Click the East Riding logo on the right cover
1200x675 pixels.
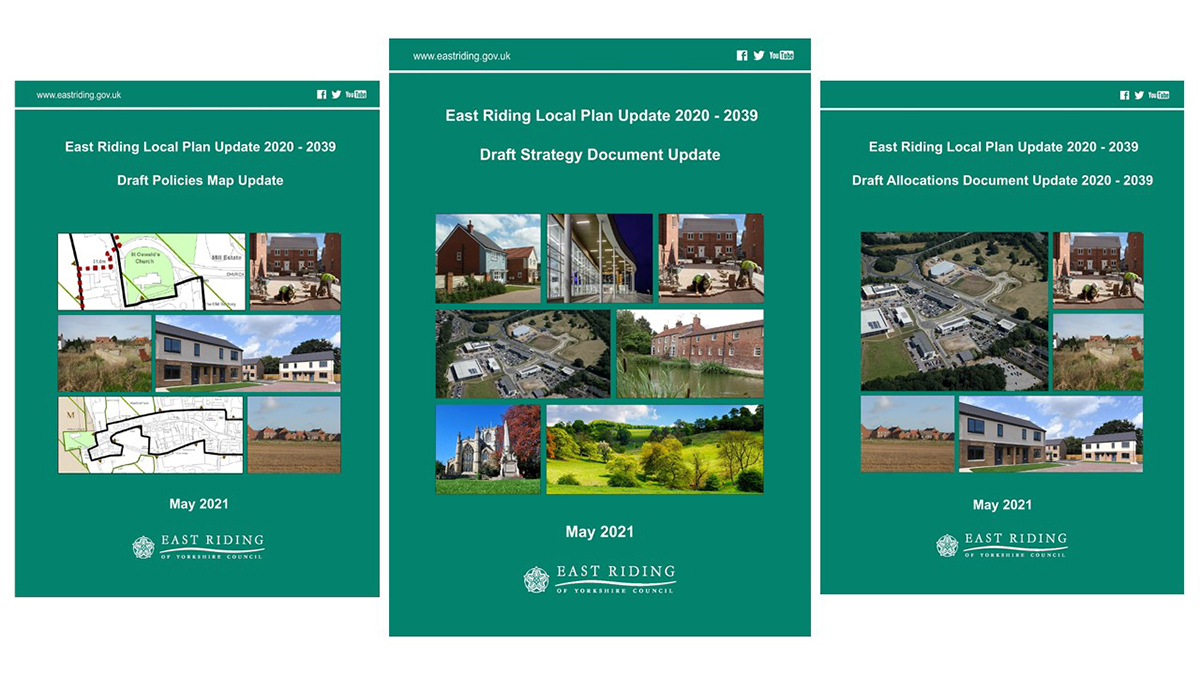(1002, 543)
